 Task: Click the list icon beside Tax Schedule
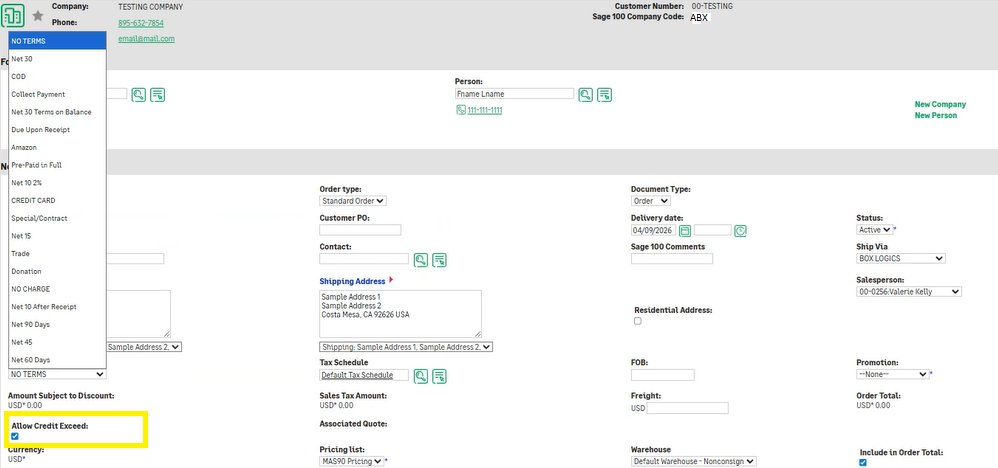(440, 376)
